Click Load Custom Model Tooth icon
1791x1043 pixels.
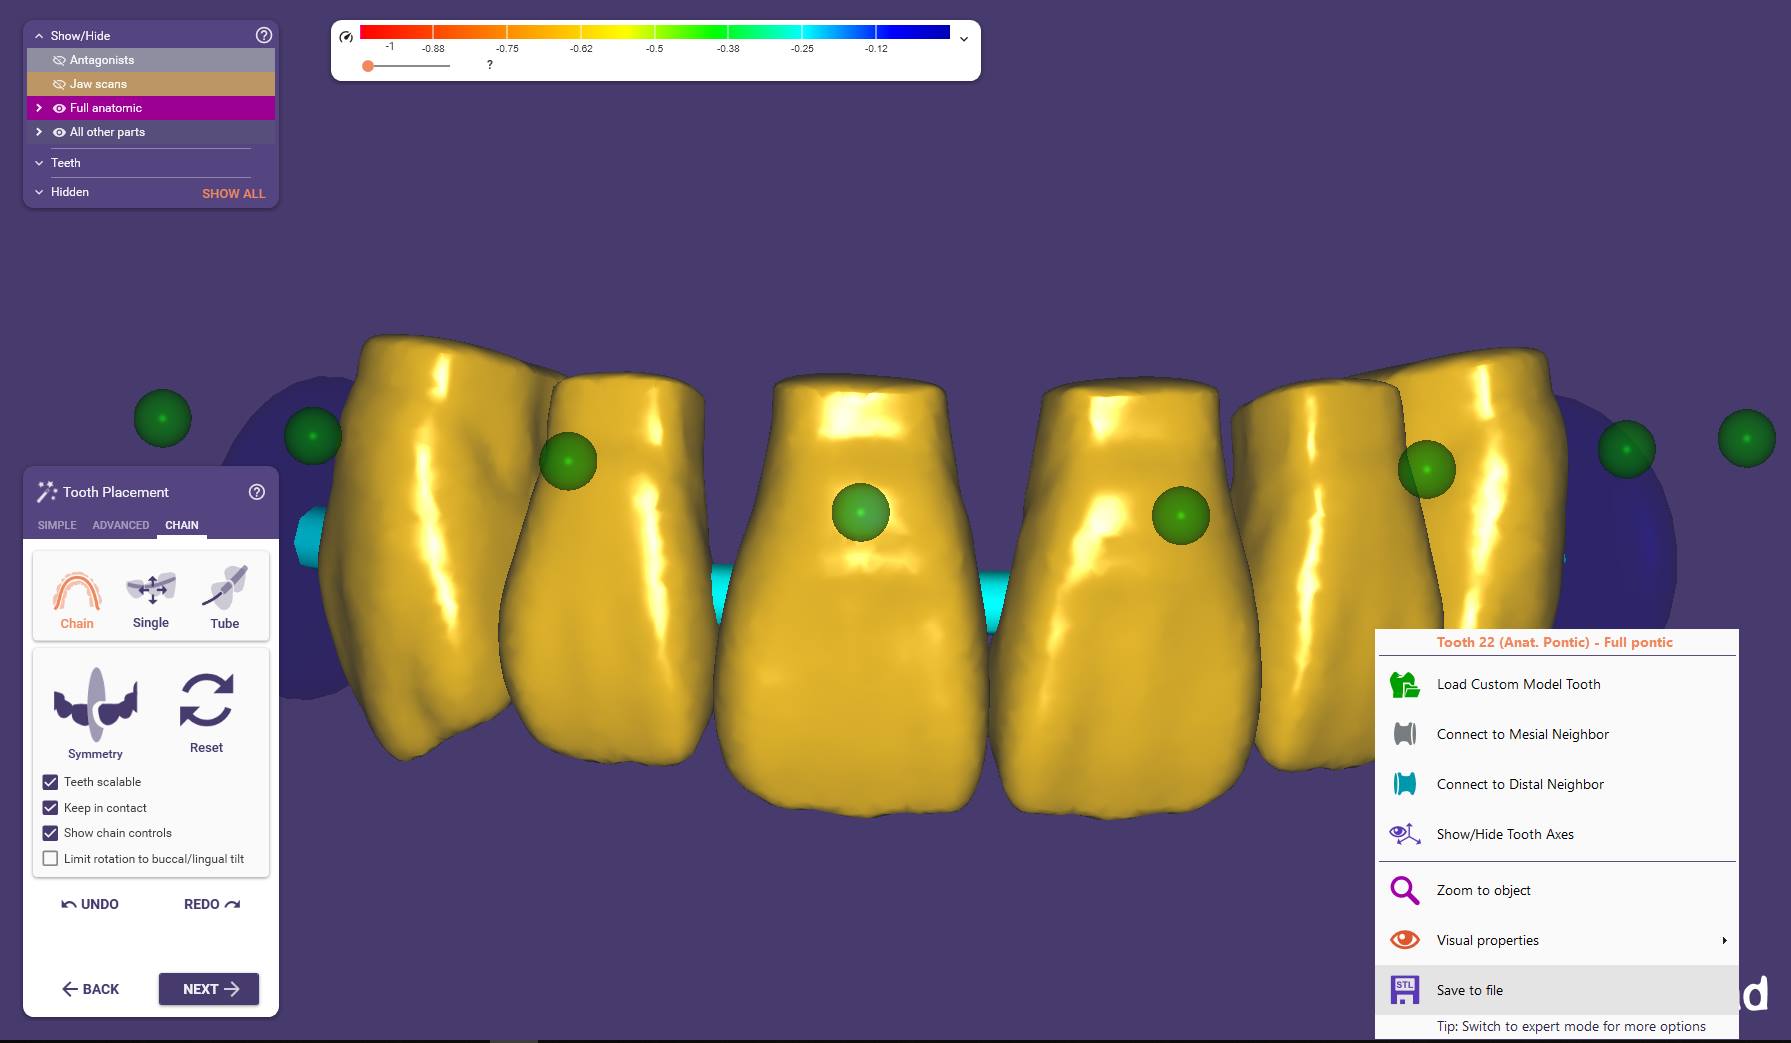[1405, 684]
